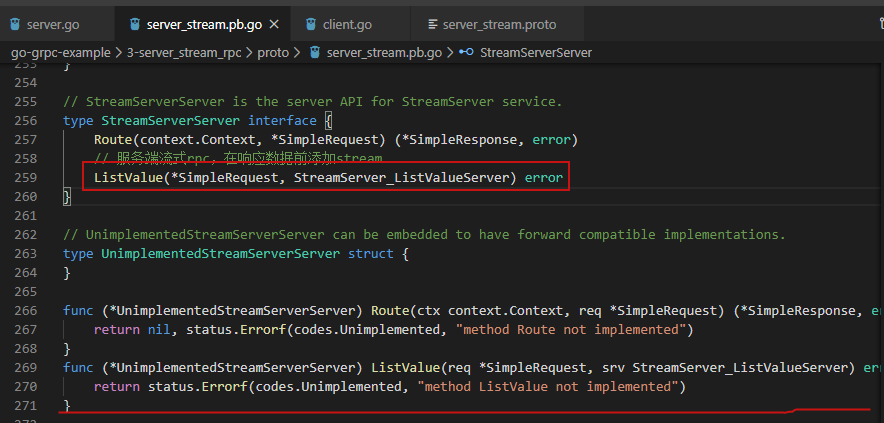The height and width of the screenshot is (423, 884).
Task: Click the Route method on line 257
Action: point(113,140)
